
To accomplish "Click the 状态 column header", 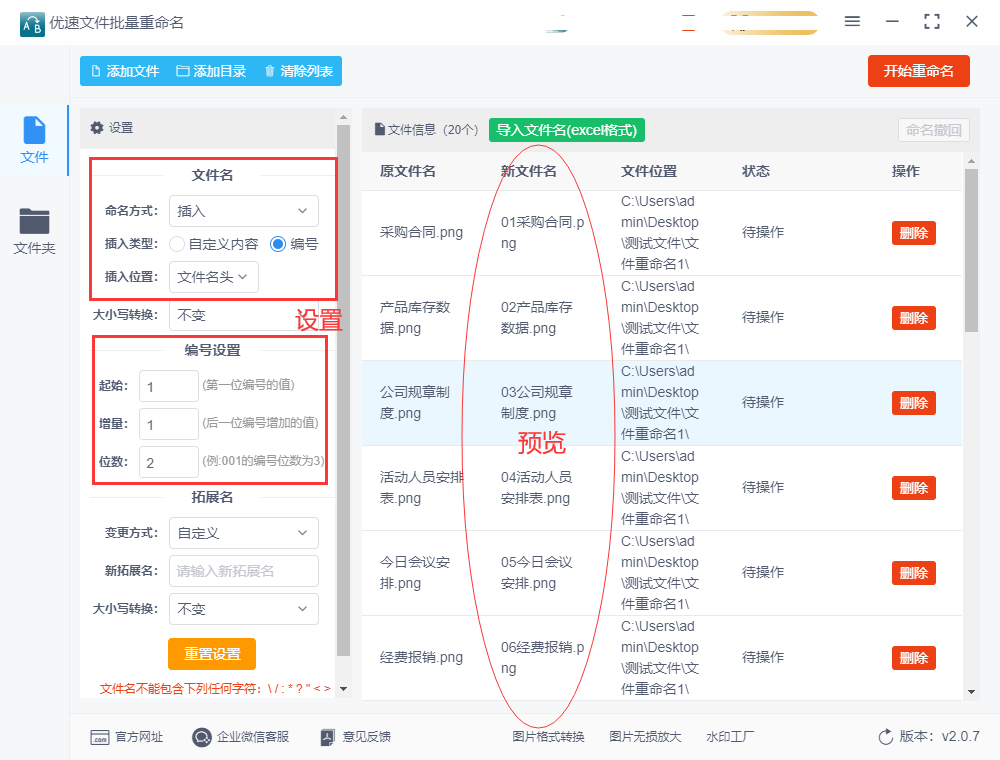I will pyautogui.click(x=756, y=171).
